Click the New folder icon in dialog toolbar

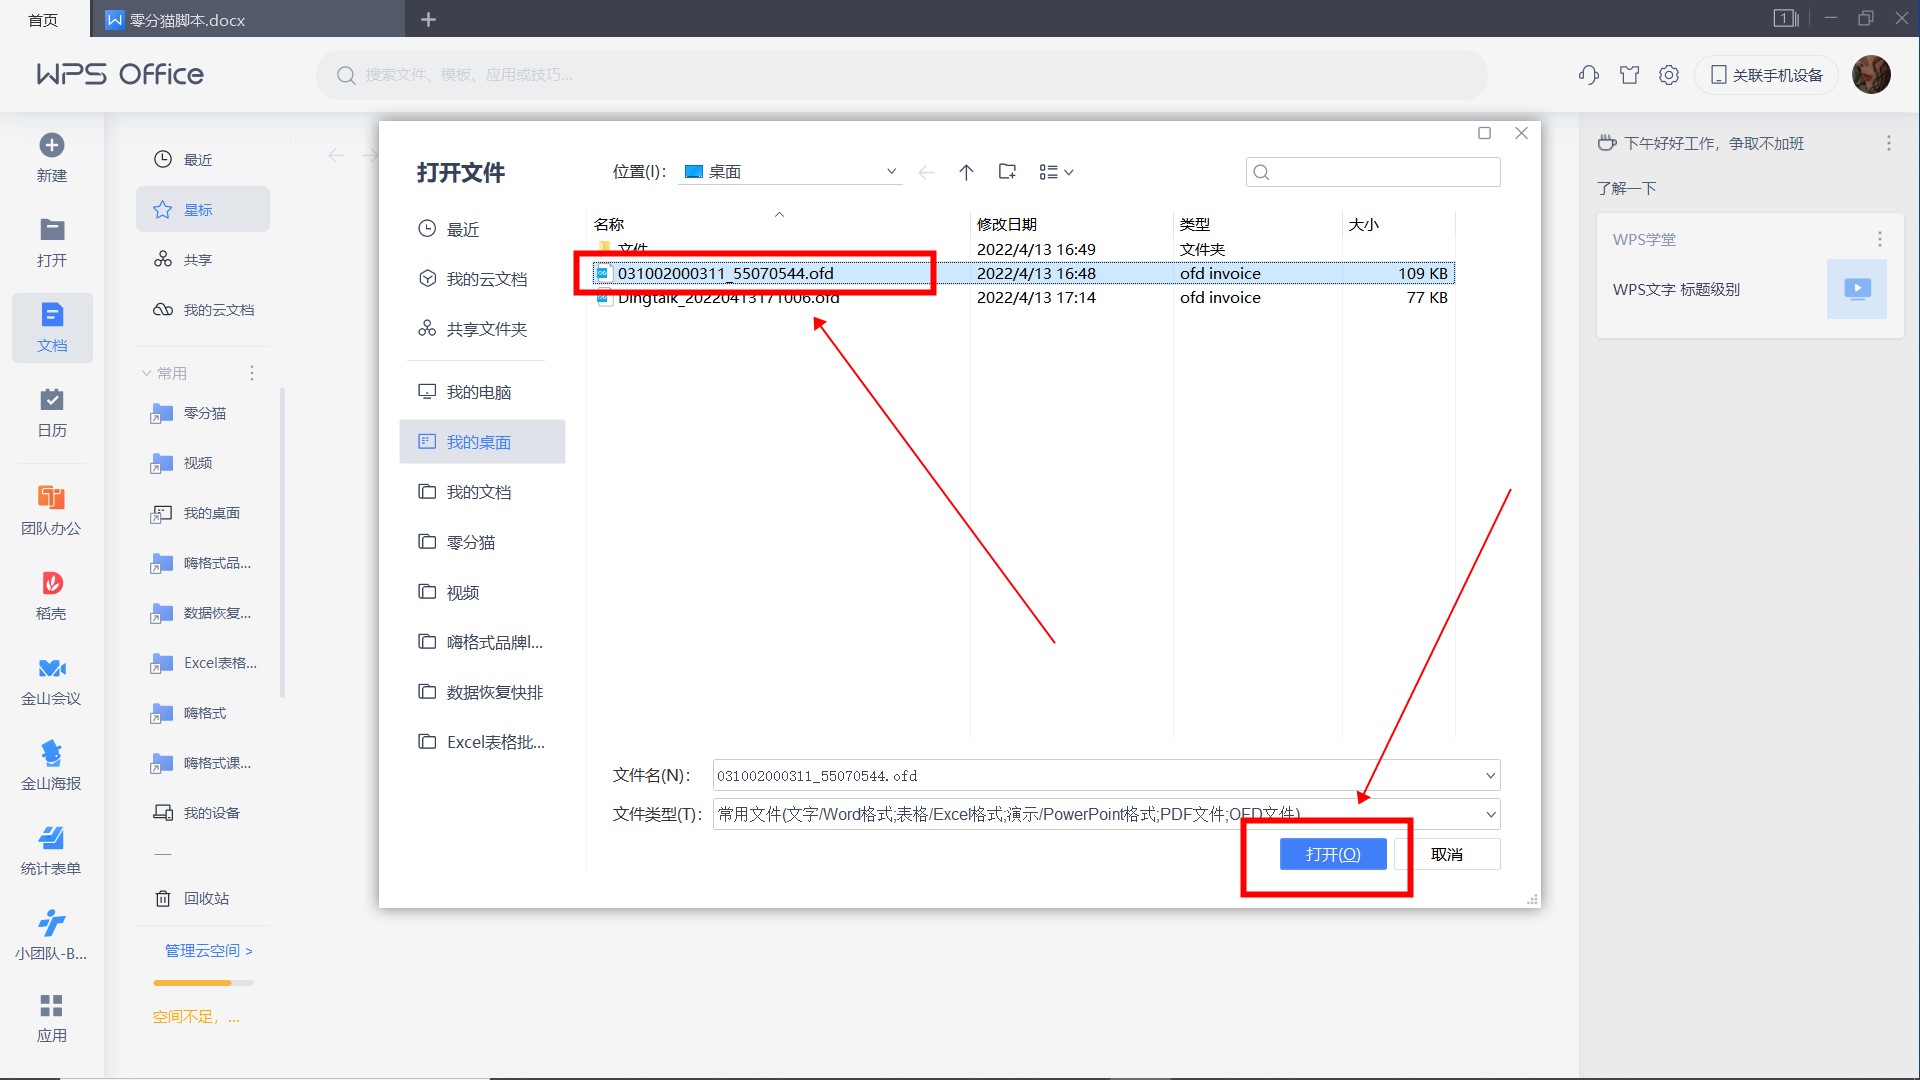pyautogui.click(x=1007, y=172)
